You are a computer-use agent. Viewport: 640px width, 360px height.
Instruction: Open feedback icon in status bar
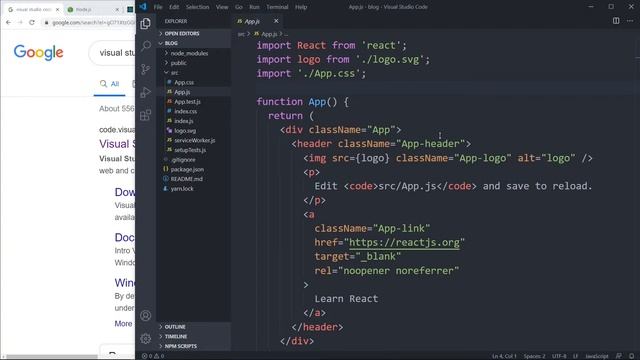[x=619, y=356]
